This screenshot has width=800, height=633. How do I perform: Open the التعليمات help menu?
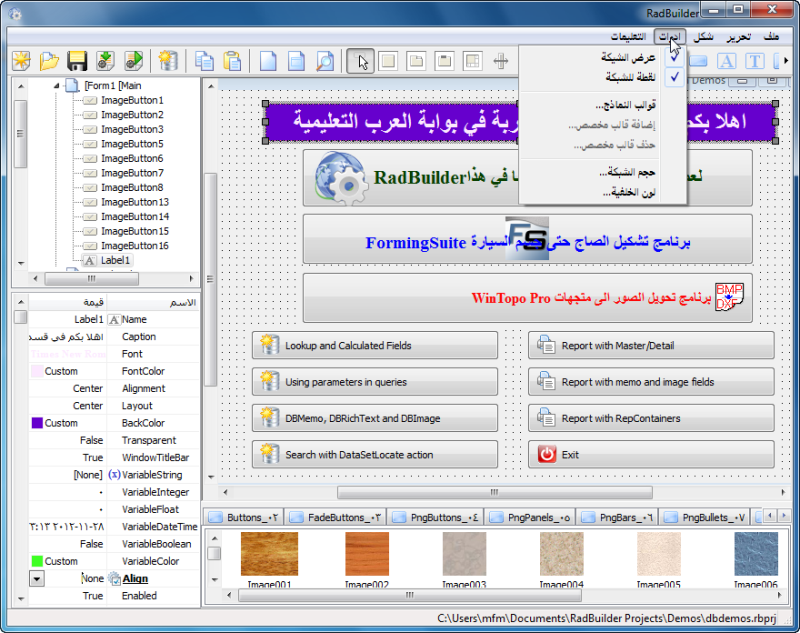click(x=628, y=37)
